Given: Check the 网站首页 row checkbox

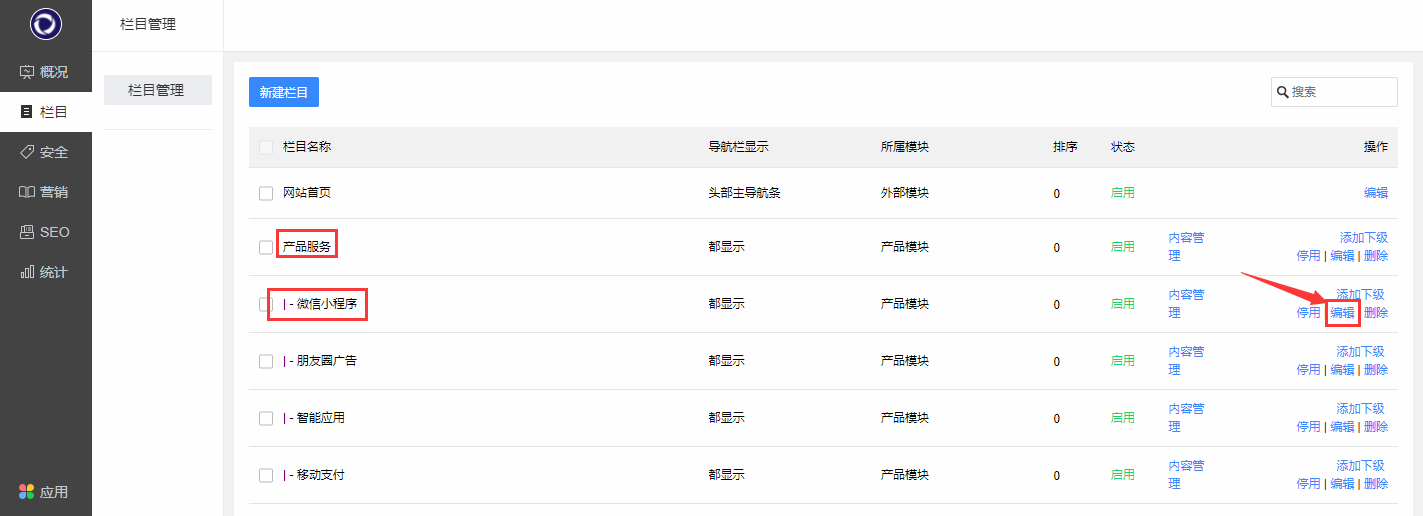Looking at the screenshot, I should coord(266,193).
